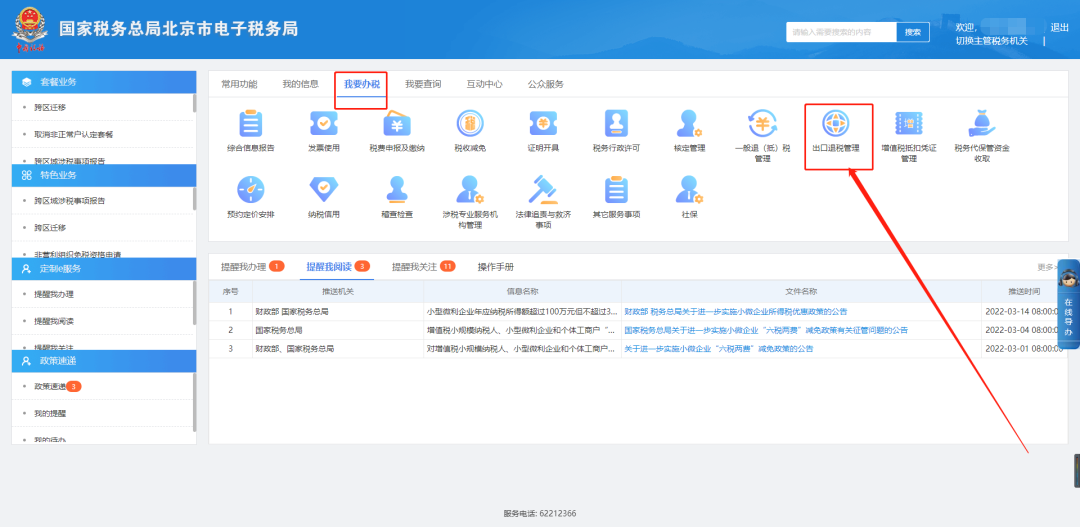Open 社保 icon
Image resolution: width=1080 pixels, height=527 pixels.
689,190
